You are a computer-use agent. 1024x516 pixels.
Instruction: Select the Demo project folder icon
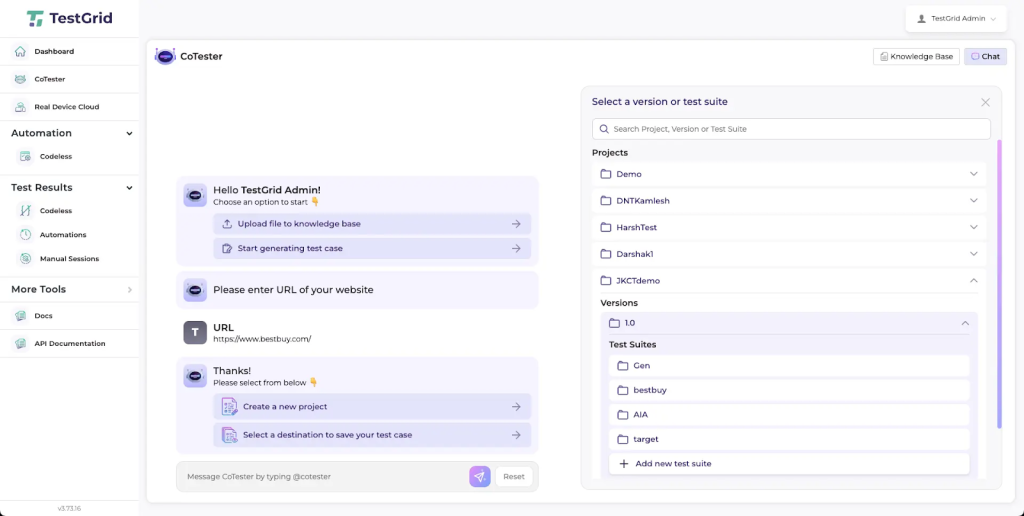click(x=605, y=174)
